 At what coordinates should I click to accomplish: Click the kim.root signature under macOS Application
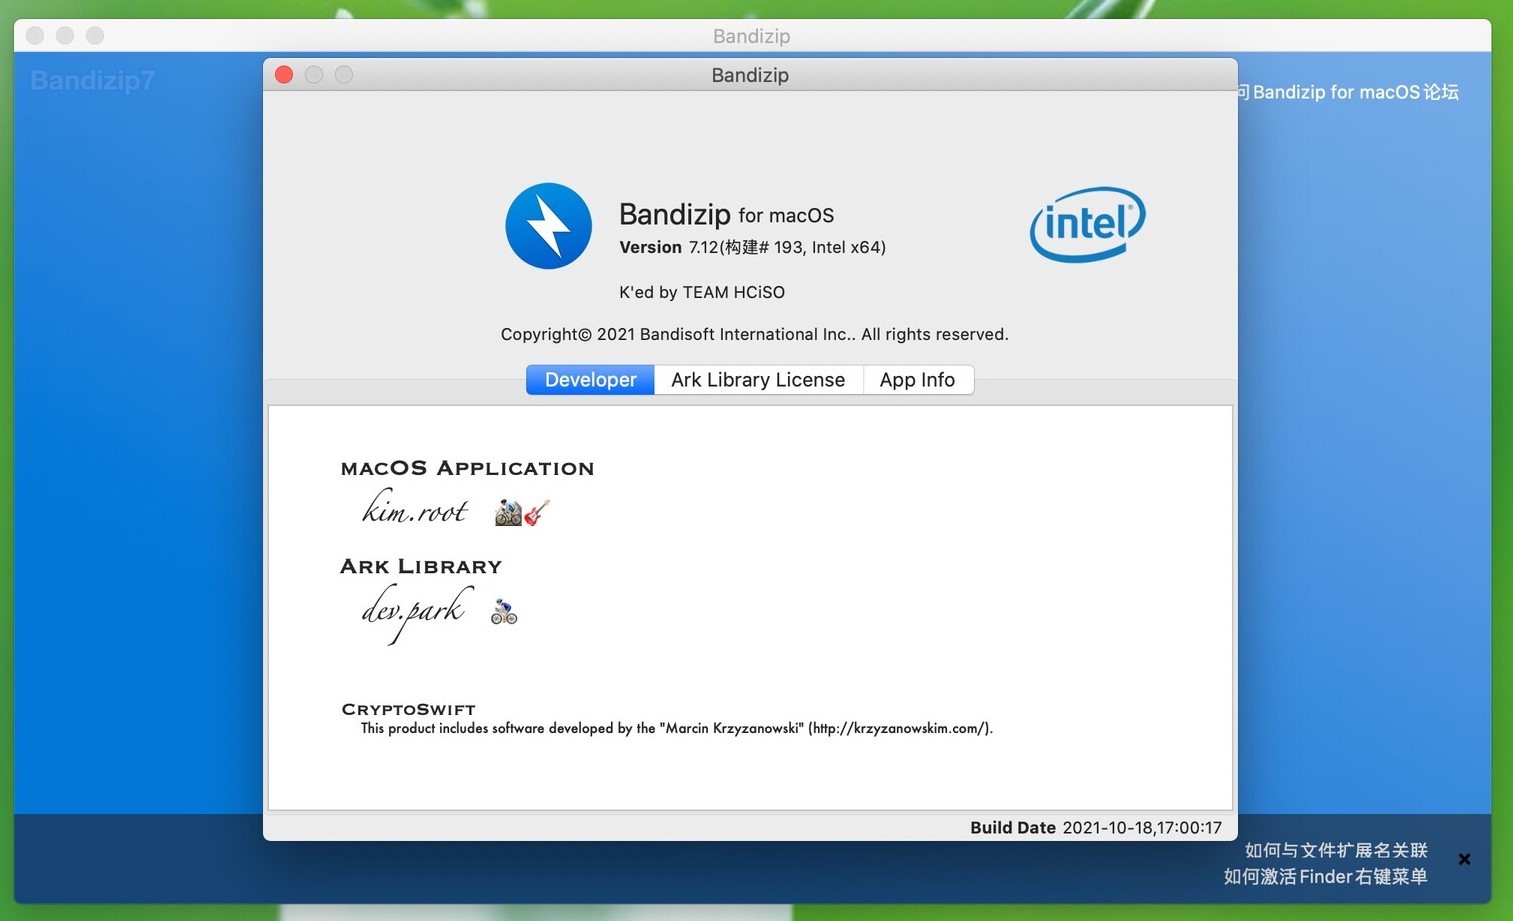[x=414, y=509]
